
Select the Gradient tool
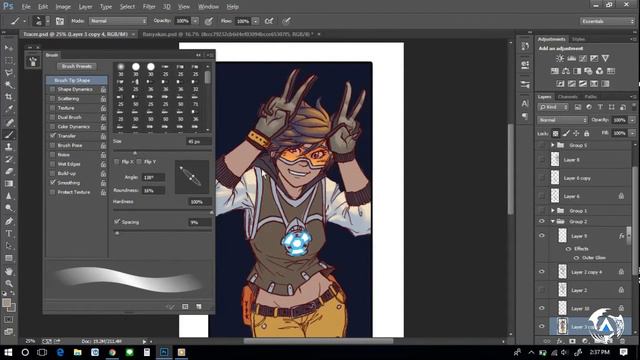9,184
